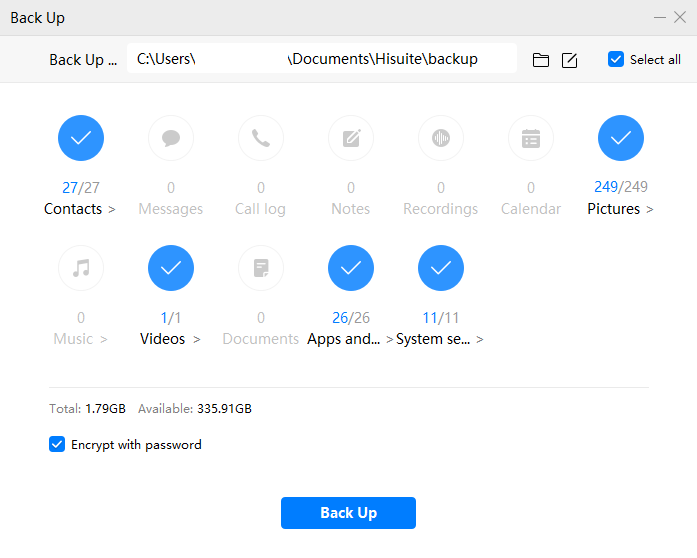Screen dimensions: 697x558
Task: Click the Calendar icon
Action: [531, 138]
